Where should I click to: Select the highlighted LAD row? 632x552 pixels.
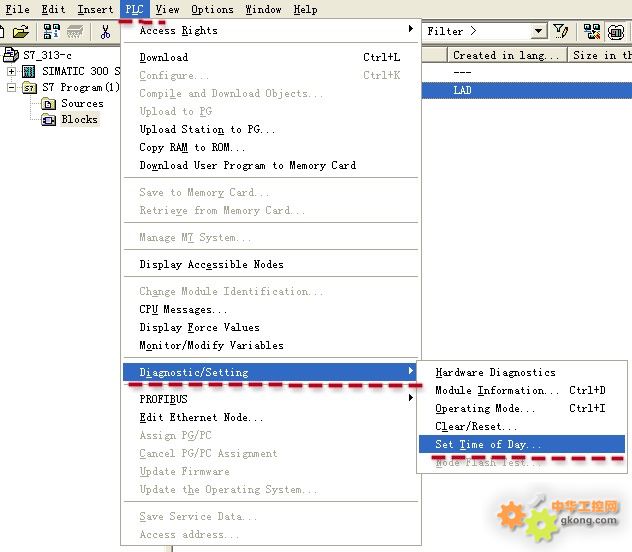coord(527,90)
